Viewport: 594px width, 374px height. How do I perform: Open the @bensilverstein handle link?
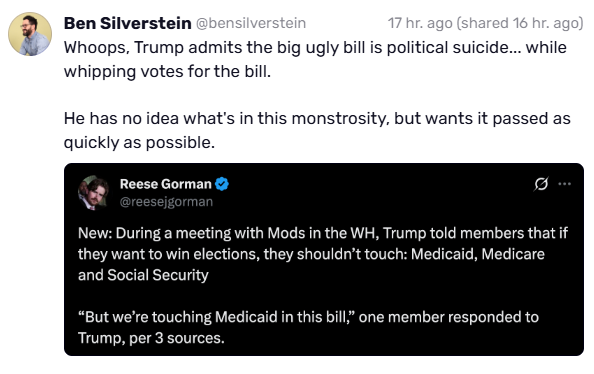coord(251,23)
